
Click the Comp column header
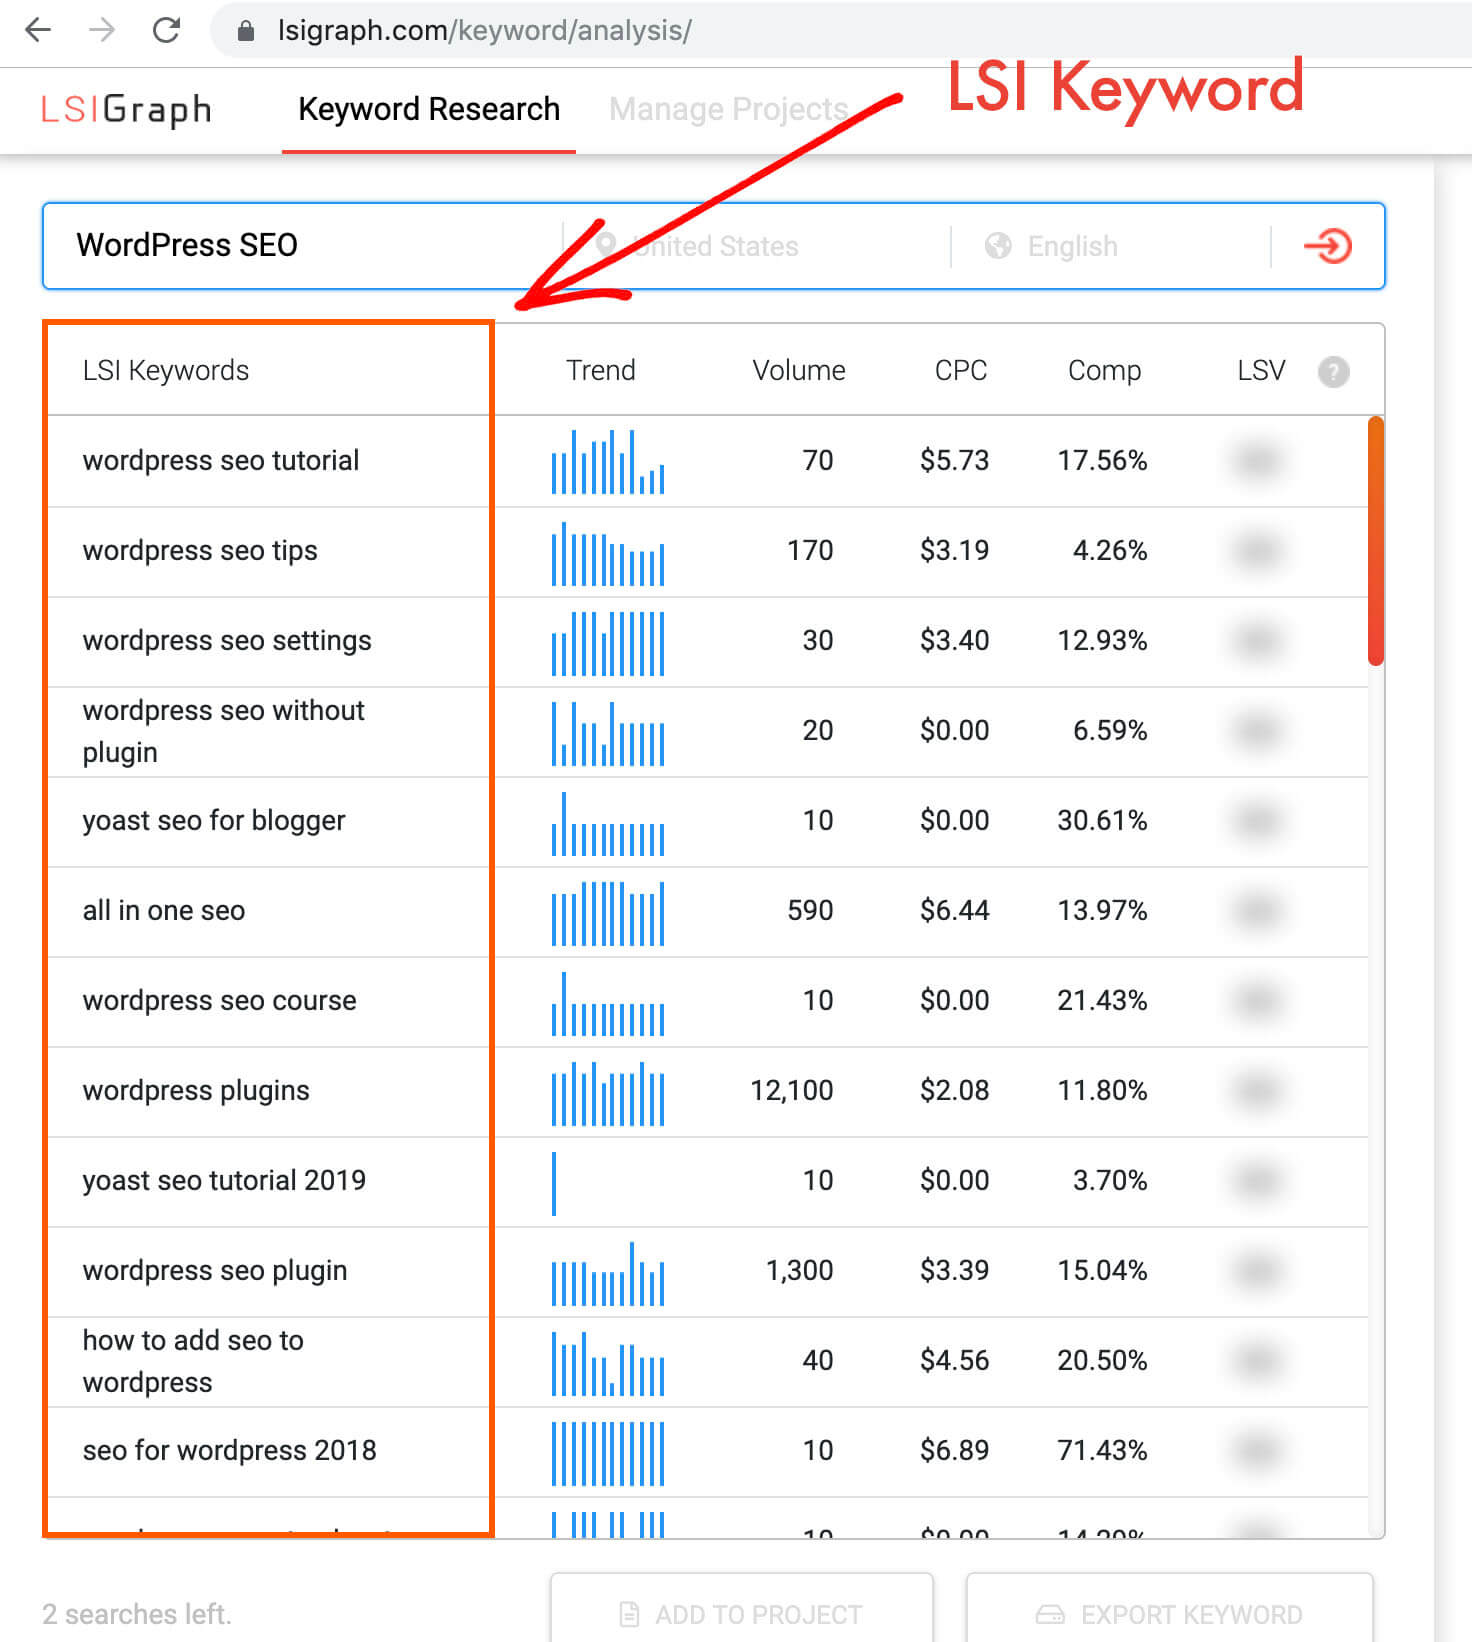tap(1104, 370)
